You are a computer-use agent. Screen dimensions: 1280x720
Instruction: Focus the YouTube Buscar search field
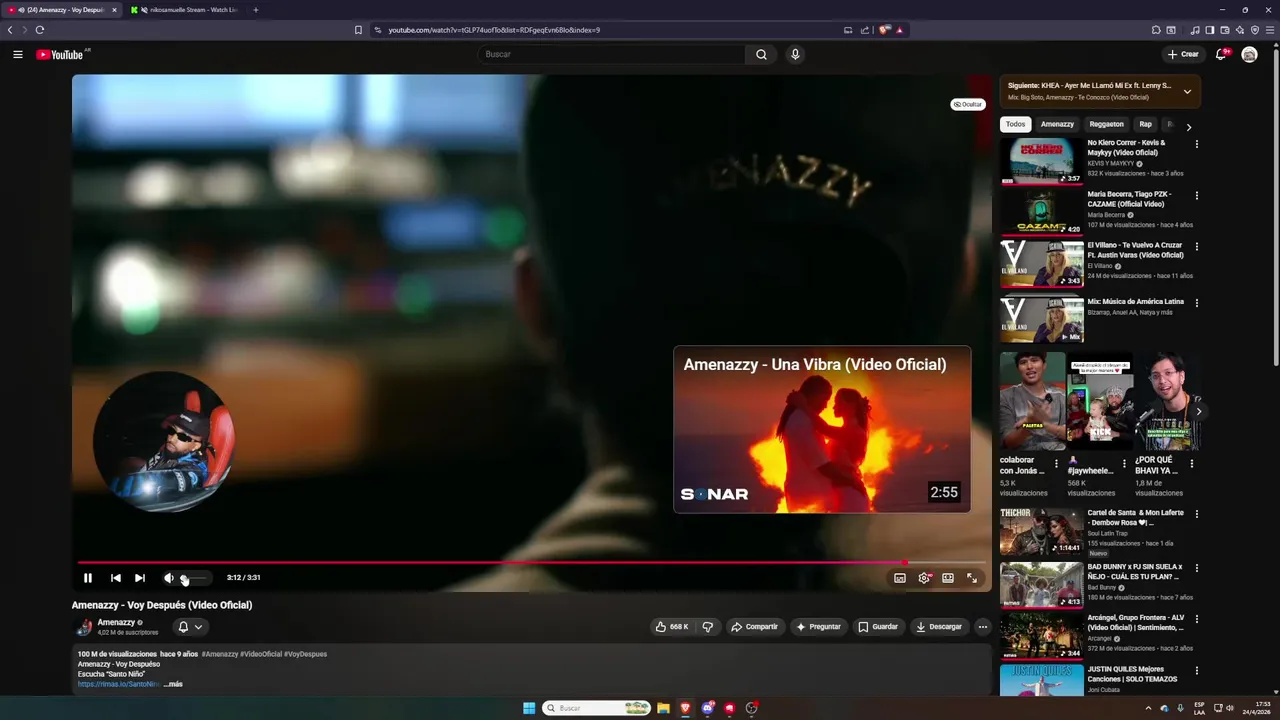coord(611,54)
